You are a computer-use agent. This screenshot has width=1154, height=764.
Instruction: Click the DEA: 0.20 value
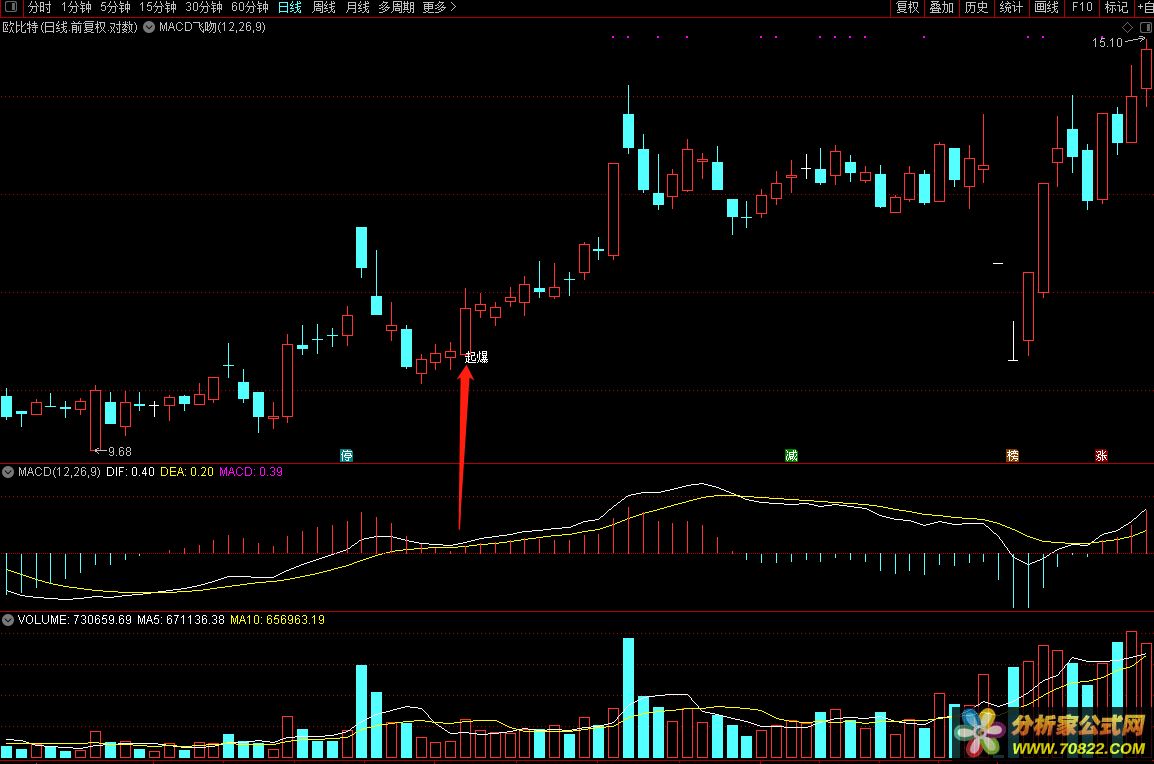click(x=187, y=472)
